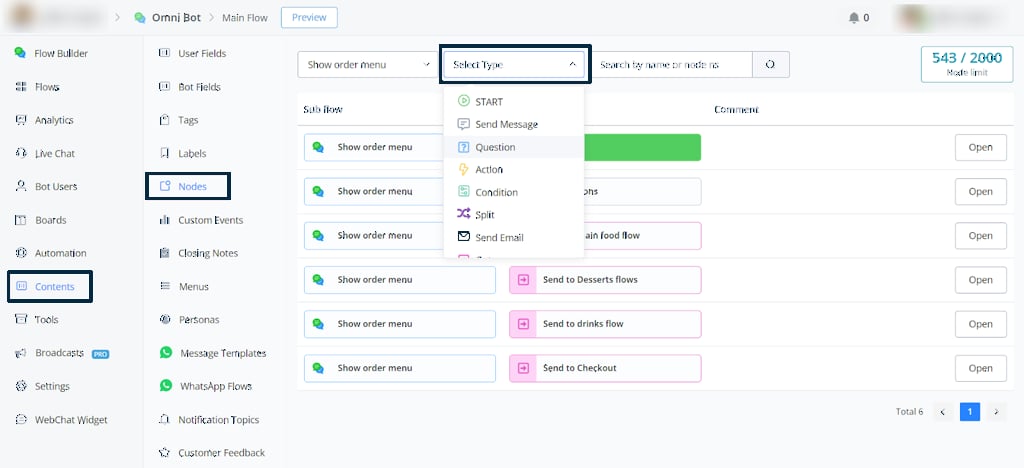Go to previous page arrow
This screenshot has height=468, width=1024.
(943, 412)
